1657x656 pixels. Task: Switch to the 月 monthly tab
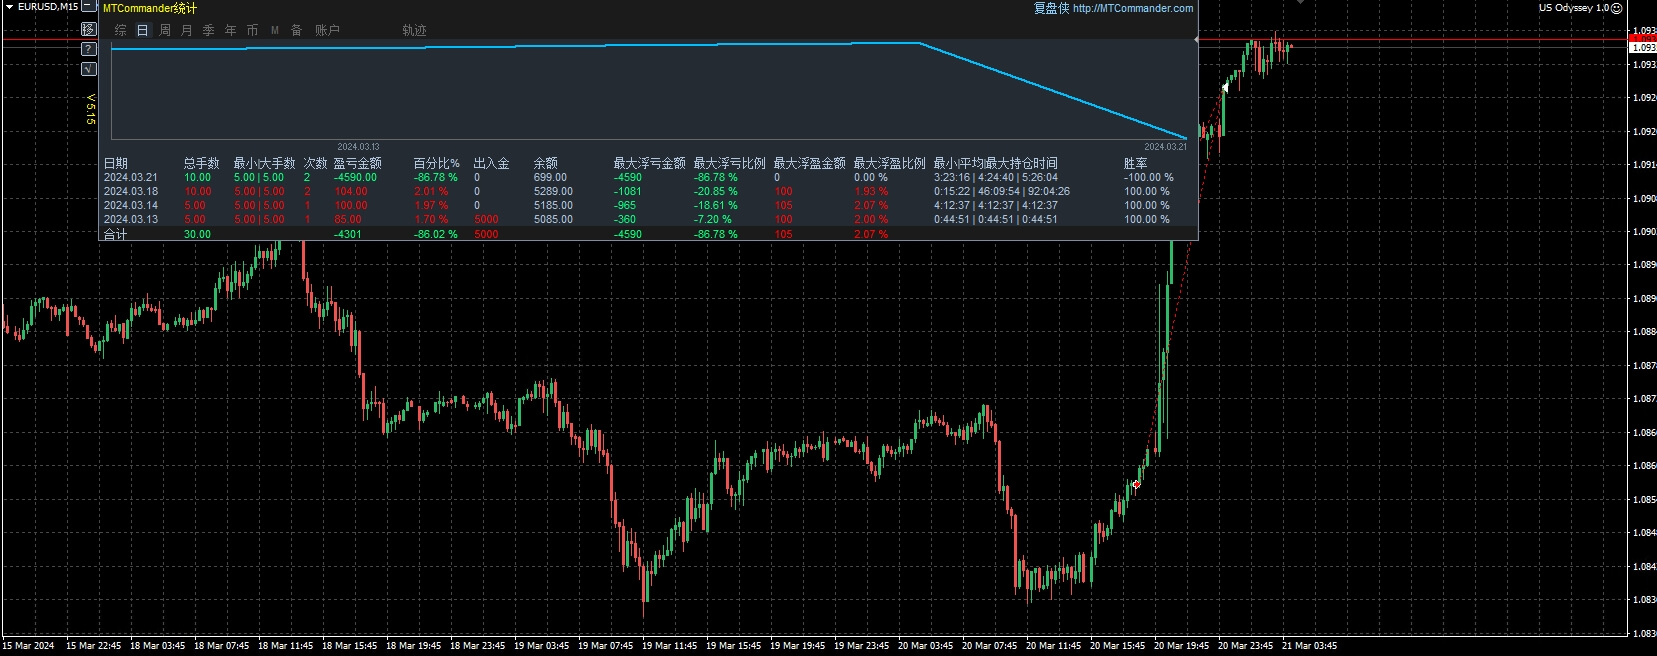click(x=187, y=31)
